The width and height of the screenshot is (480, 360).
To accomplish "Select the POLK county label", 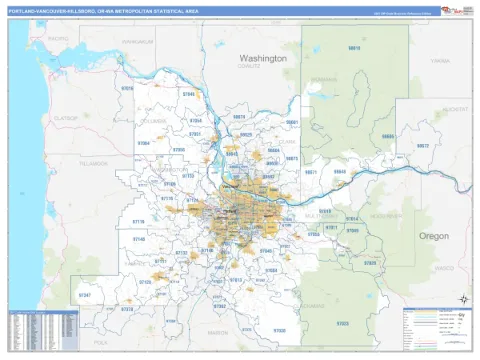I will click(x=101, y=342).
